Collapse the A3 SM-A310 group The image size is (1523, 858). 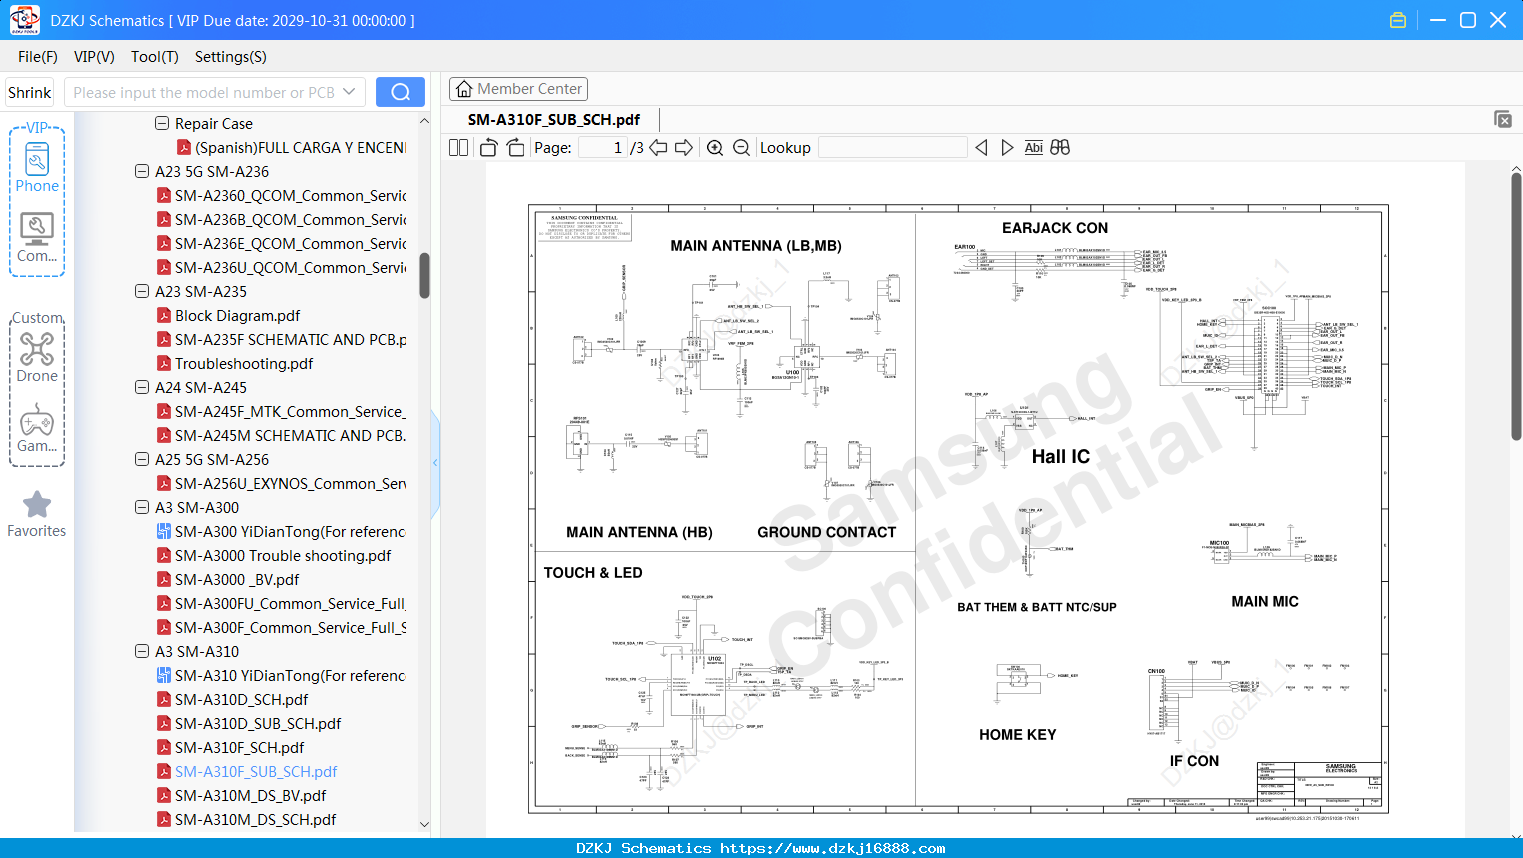pyautogui.click(x=142, y=651)
